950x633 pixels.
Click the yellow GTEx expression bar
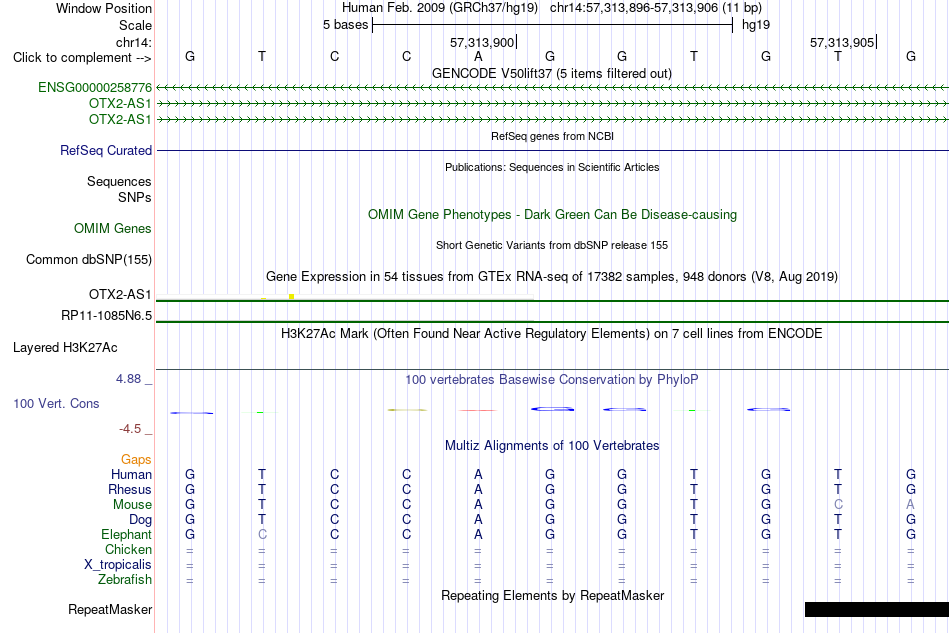coord(291,297)
